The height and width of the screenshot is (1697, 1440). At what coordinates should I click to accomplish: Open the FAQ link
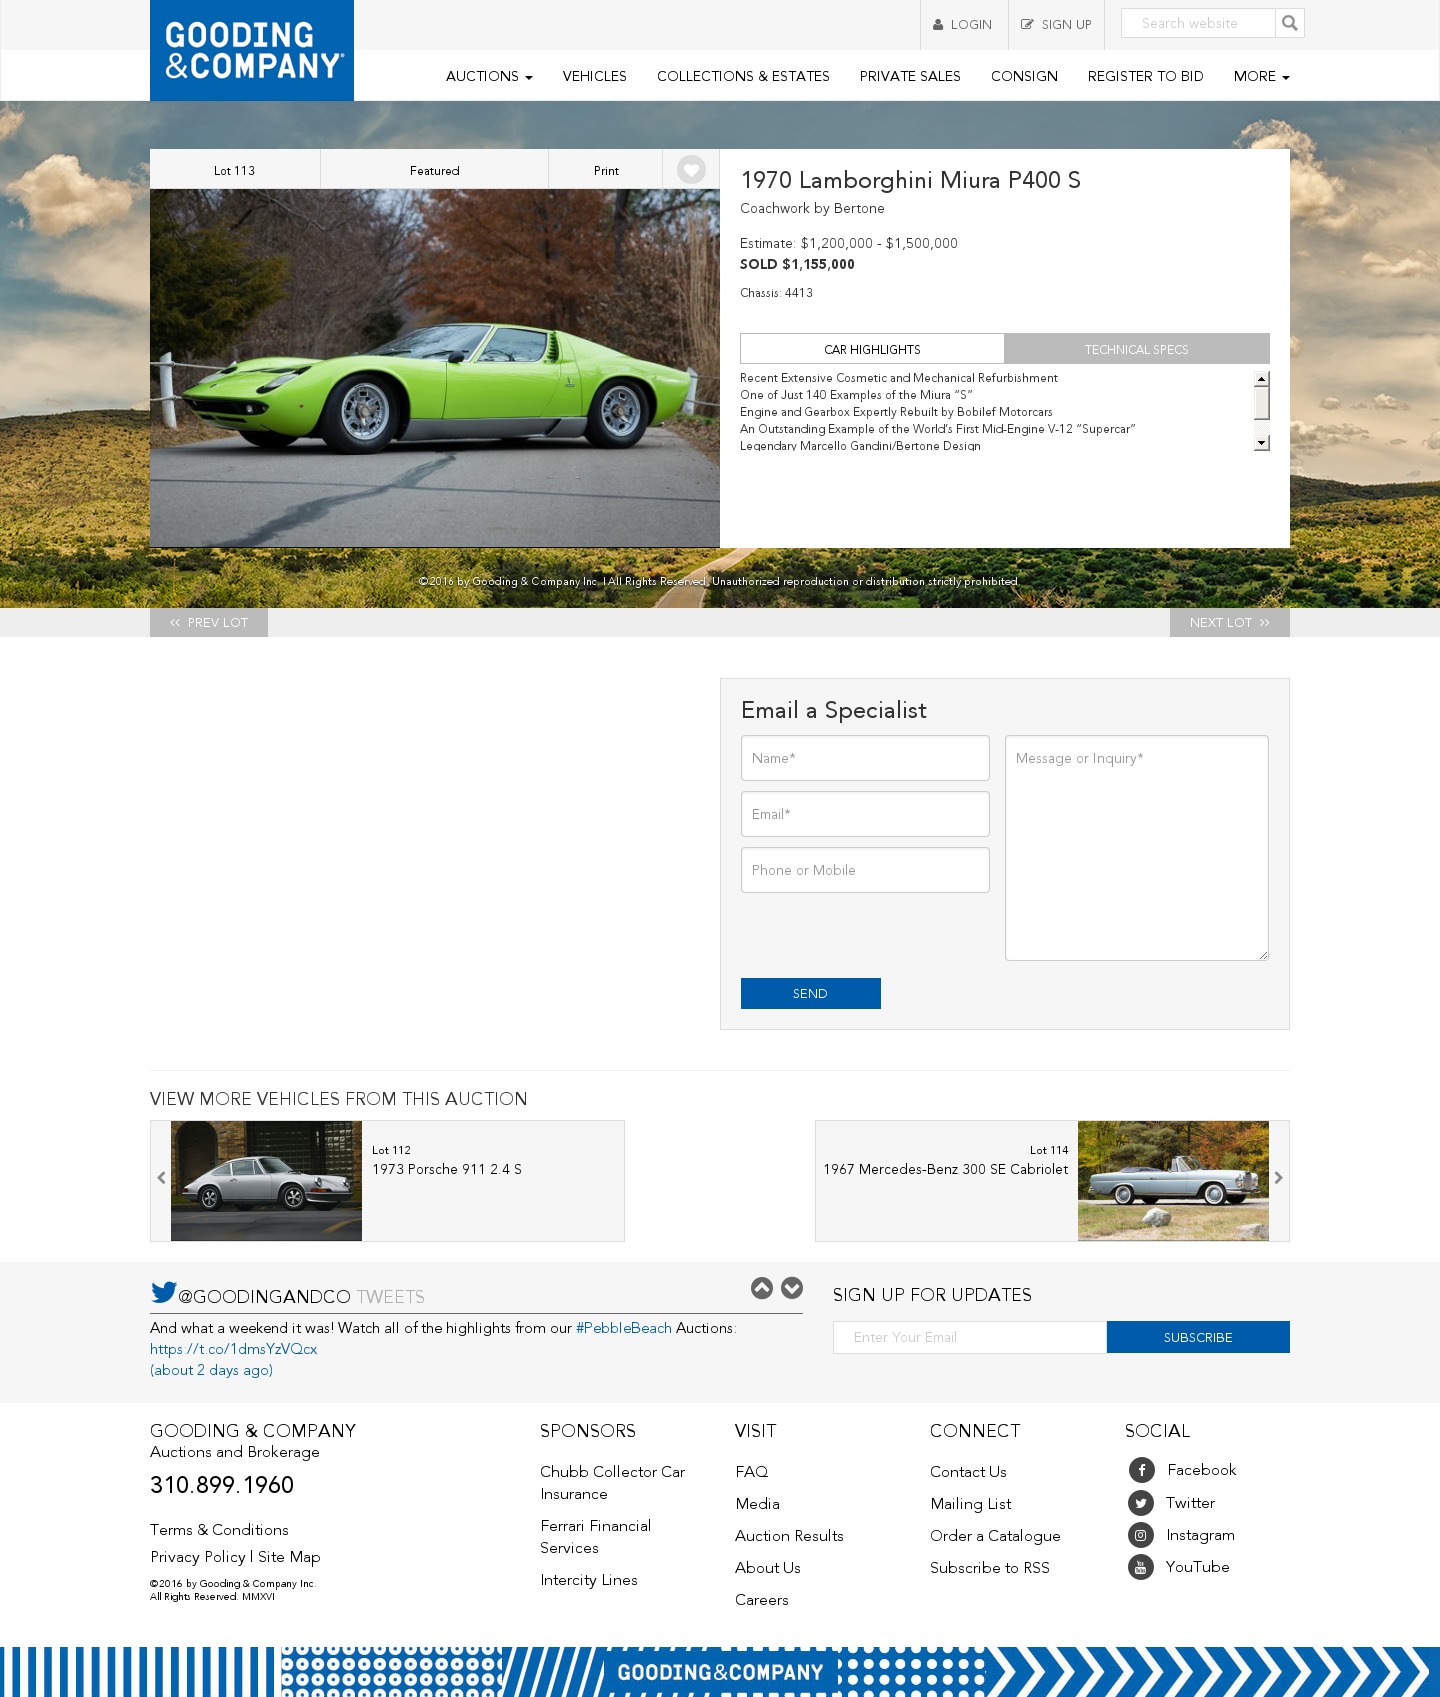(x=751, y=1472)
